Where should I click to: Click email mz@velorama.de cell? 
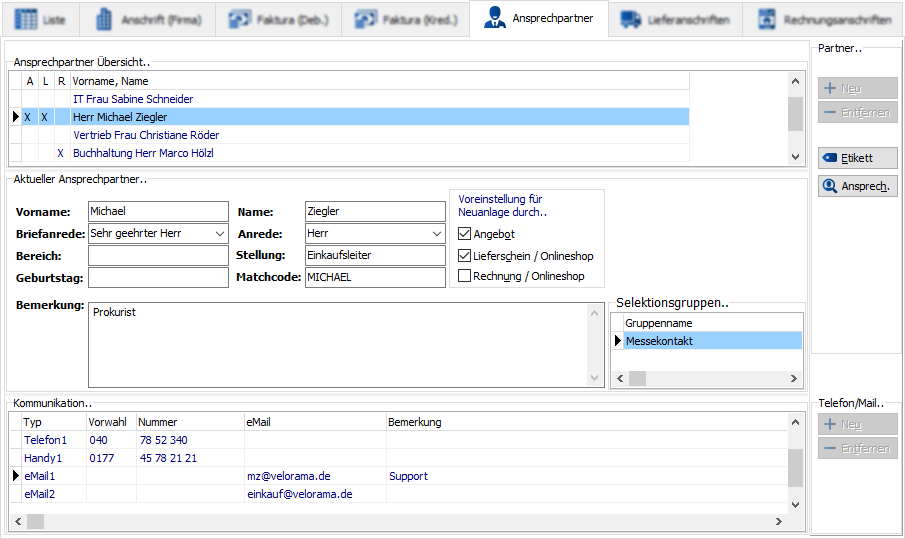[x=315, y=476]
